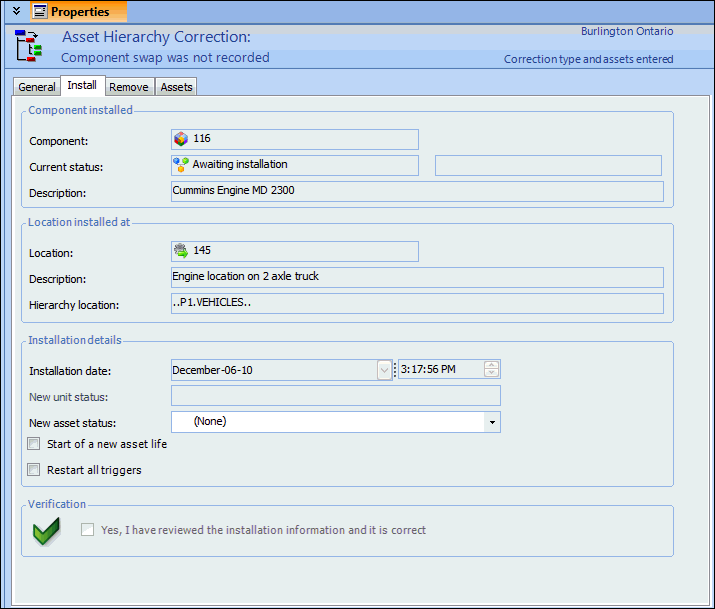Screen dimensions: 715x609
Task: Click the green verification checkmark icon
Action: point(46,531)
